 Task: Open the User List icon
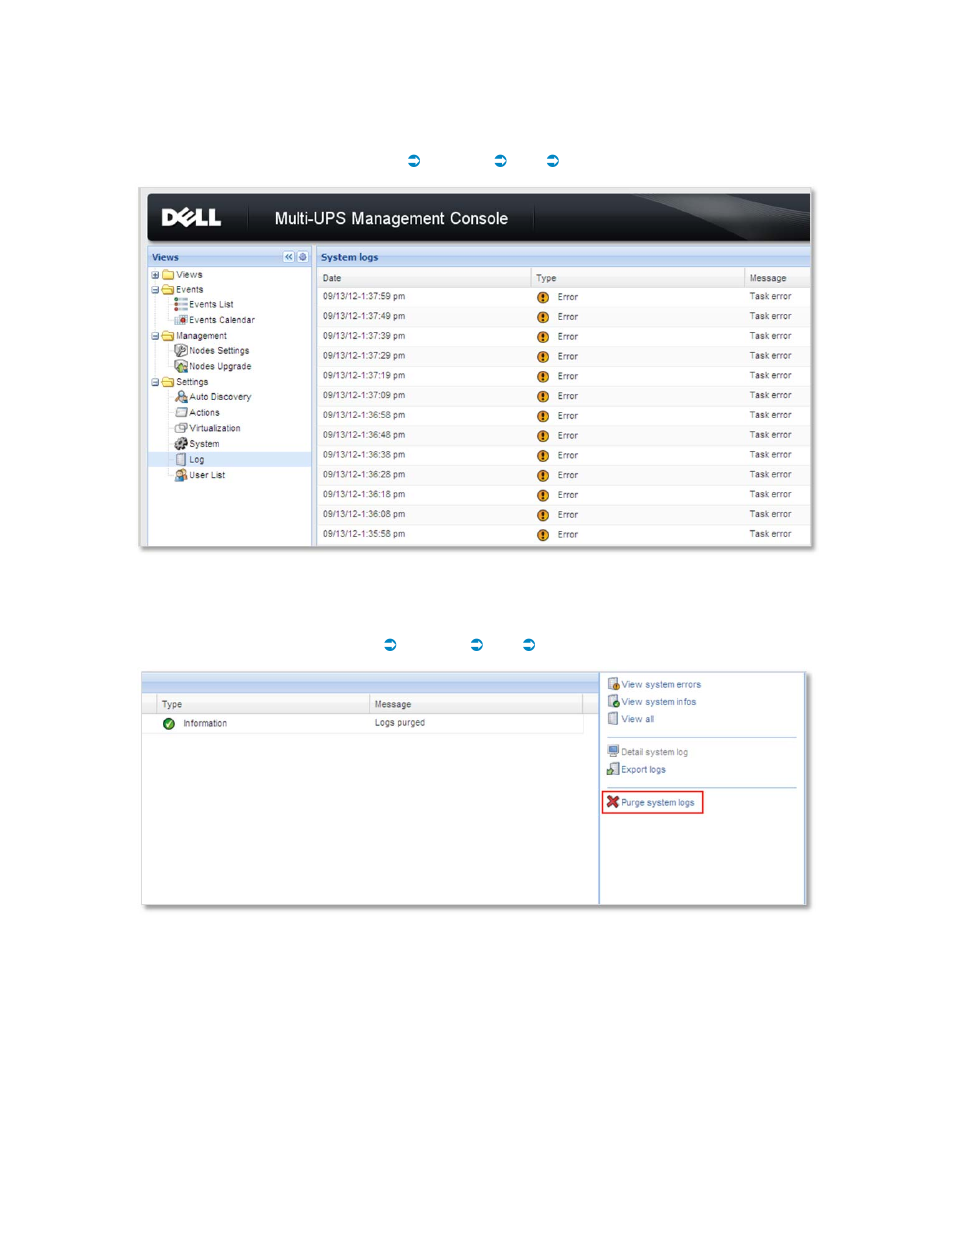click(181, 475)
